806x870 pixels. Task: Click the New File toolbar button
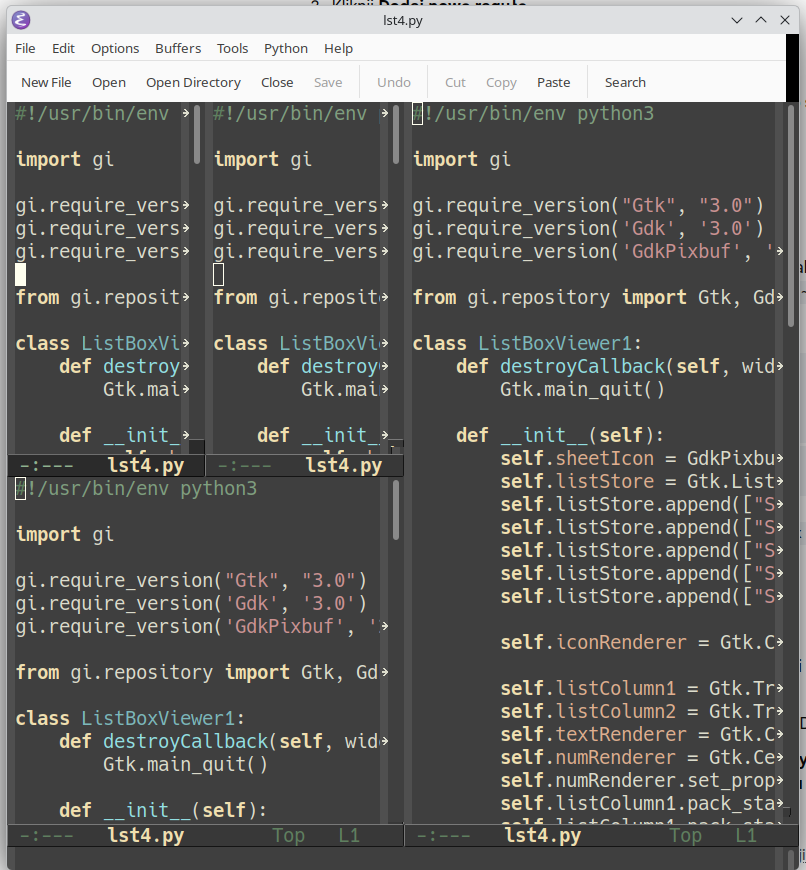point(46,83)
